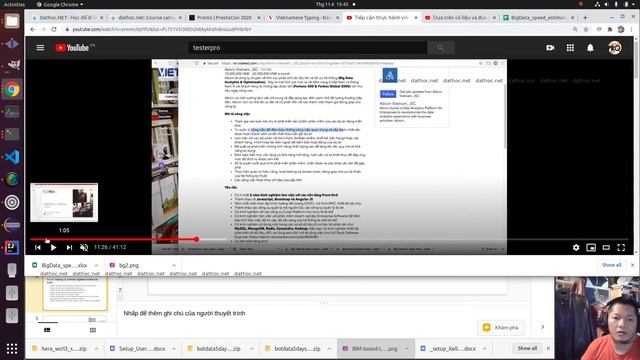Open the YouTube guide hamburger menu
Image resolution: width=640 pixels, height=360 pixels.
tap(40, 48)
